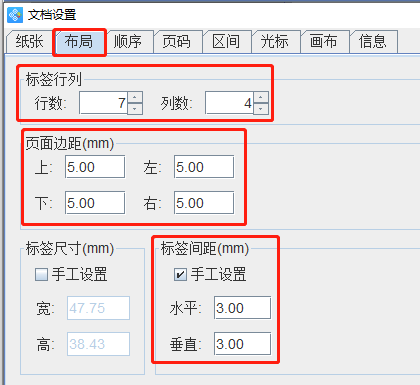Viewport: 420px width, 385px height.
Task: Focus the 下 page margin field
Action: tap(95, 203)
